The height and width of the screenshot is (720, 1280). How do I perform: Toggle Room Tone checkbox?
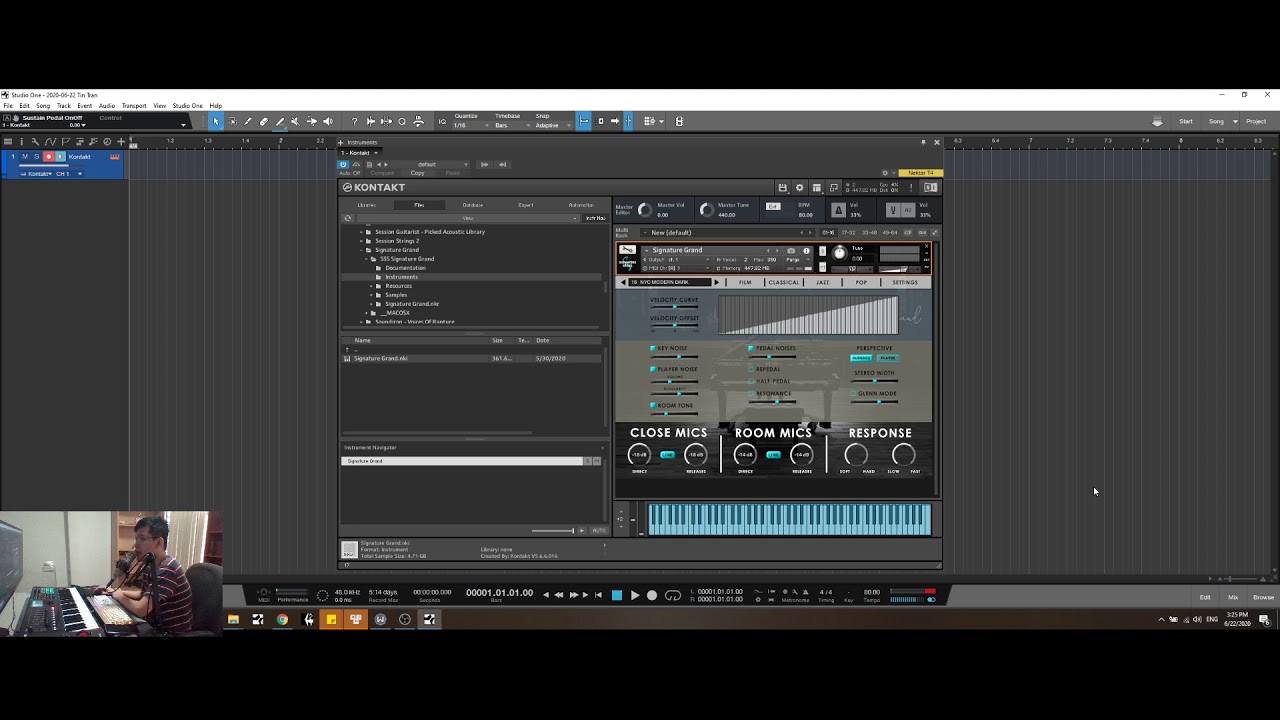(x=653, y=405)
